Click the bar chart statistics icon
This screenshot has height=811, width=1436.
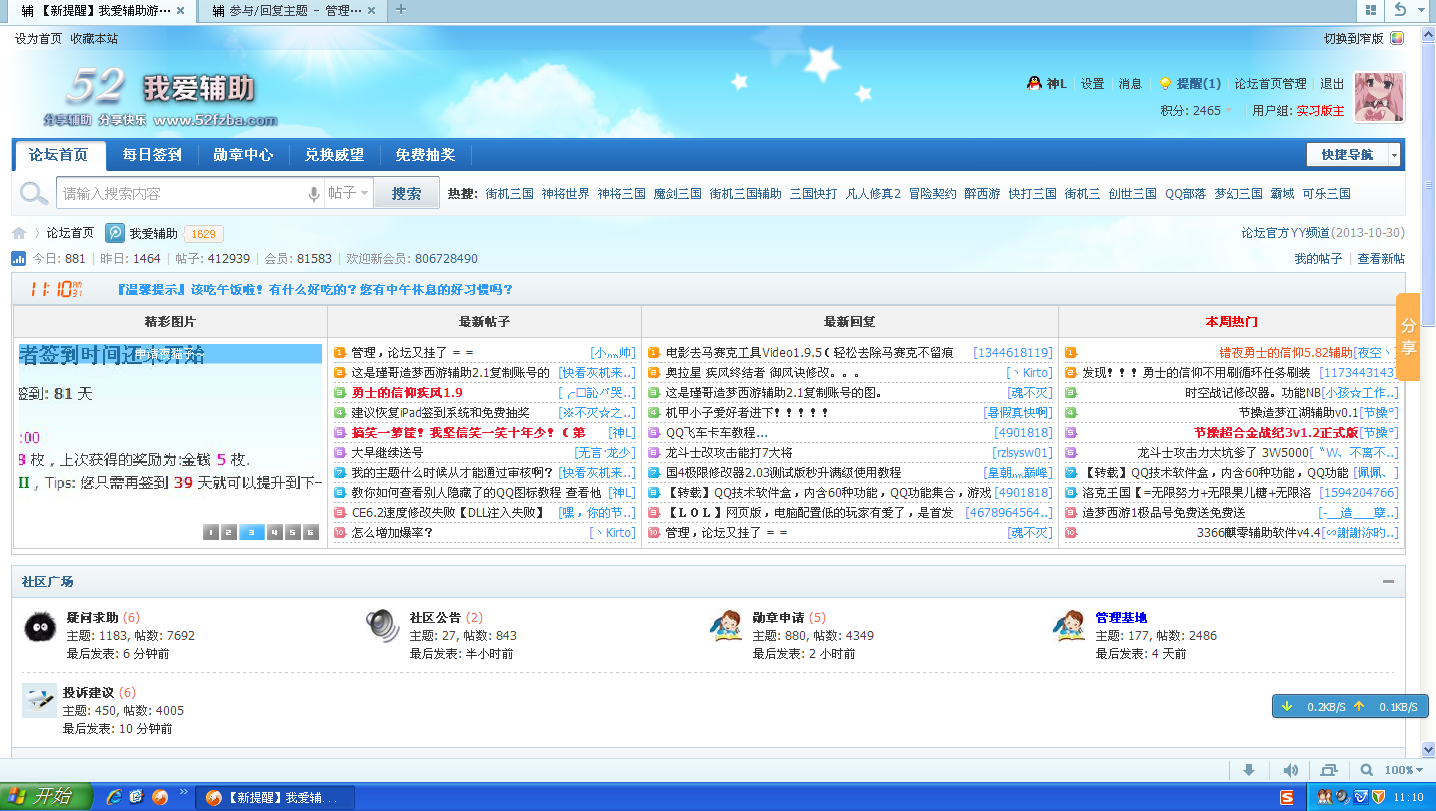point(18,259)
